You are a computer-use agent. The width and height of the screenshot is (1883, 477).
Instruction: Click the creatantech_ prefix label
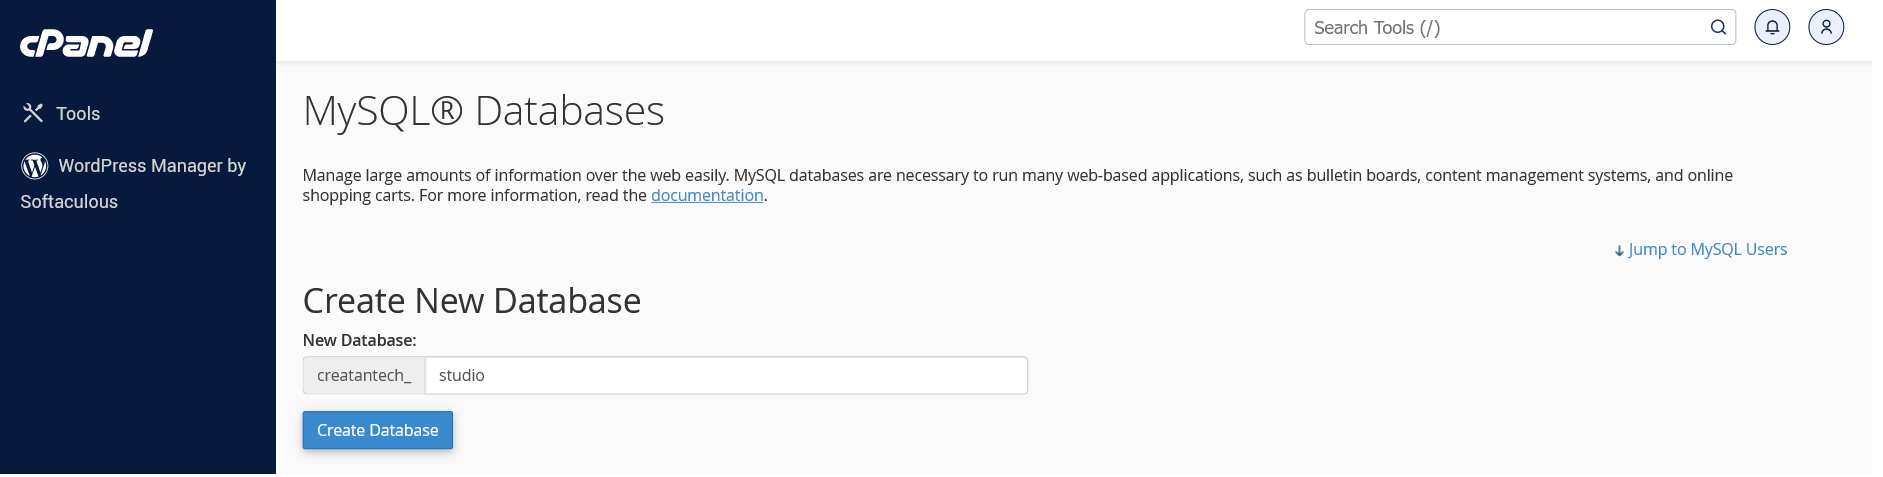point(364,375)
